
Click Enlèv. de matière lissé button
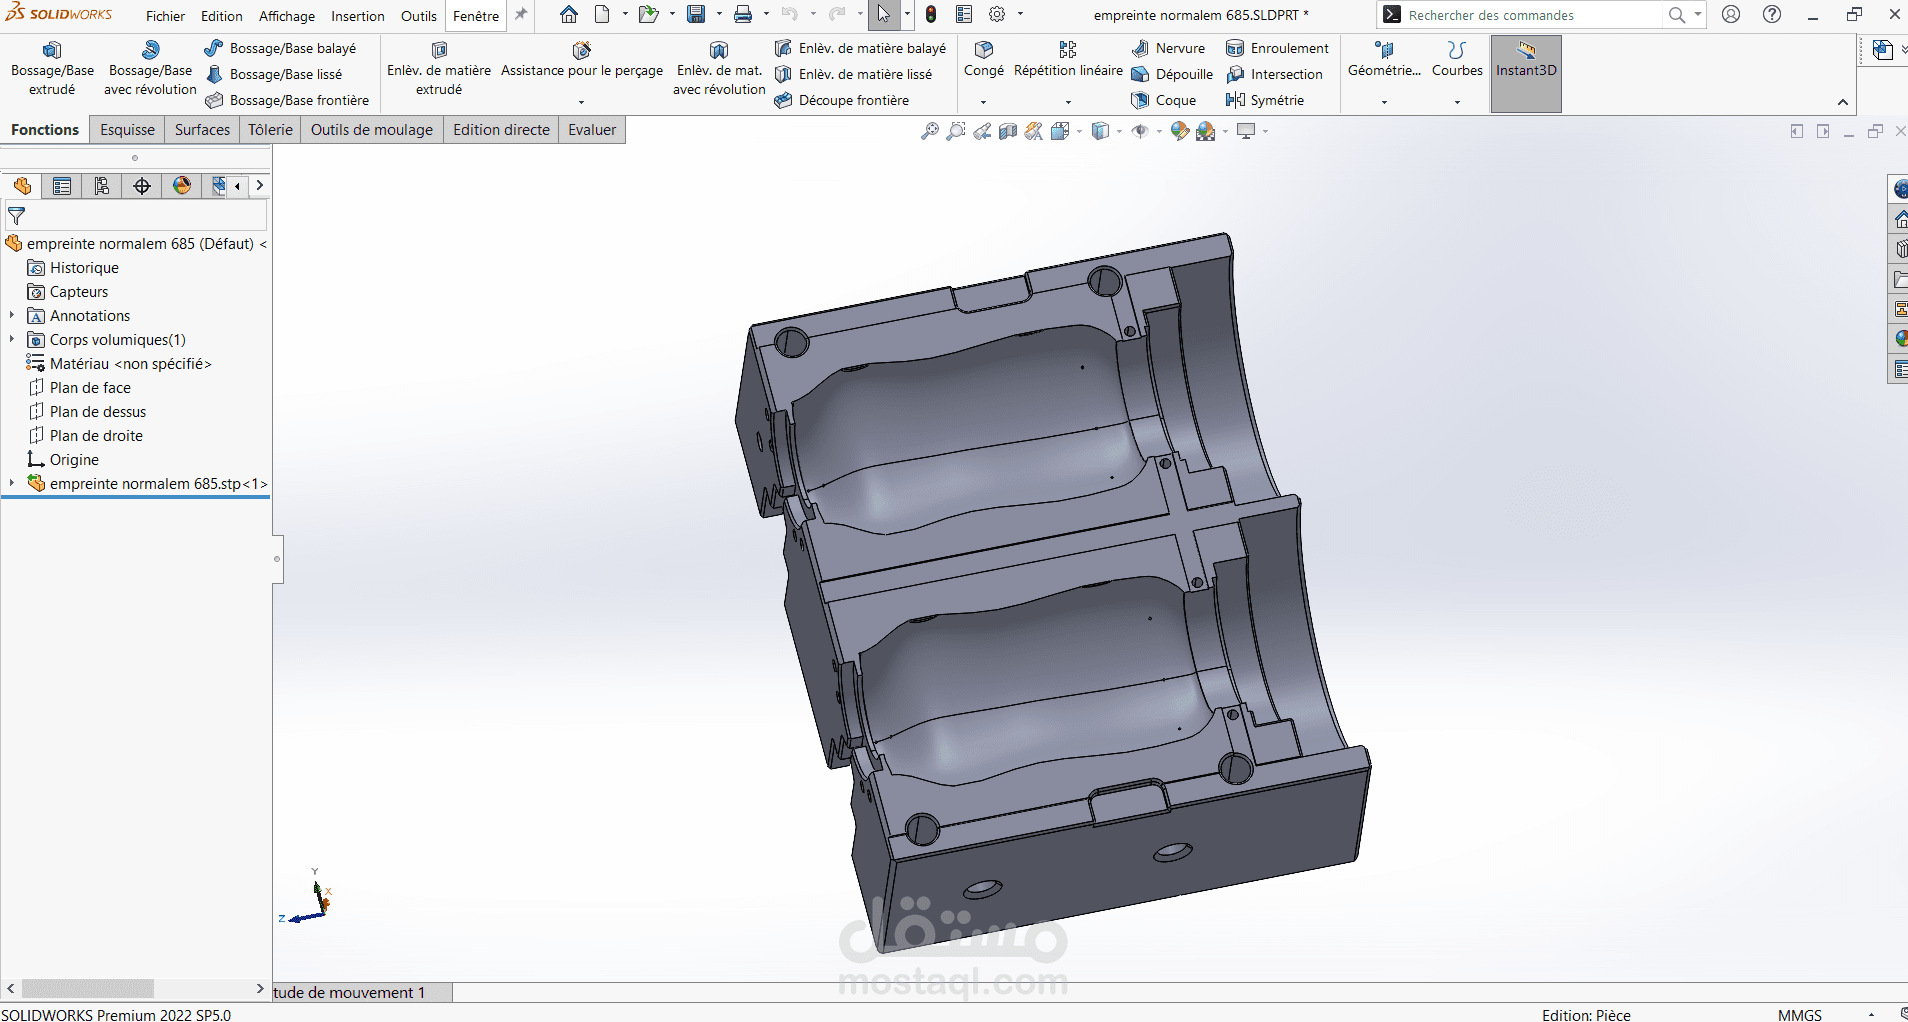(x=854, y=74)
